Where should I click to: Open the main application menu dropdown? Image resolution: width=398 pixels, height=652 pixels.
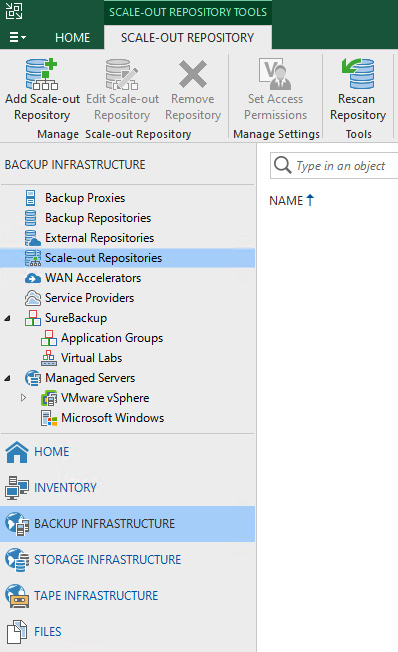(x=17, y=37)
